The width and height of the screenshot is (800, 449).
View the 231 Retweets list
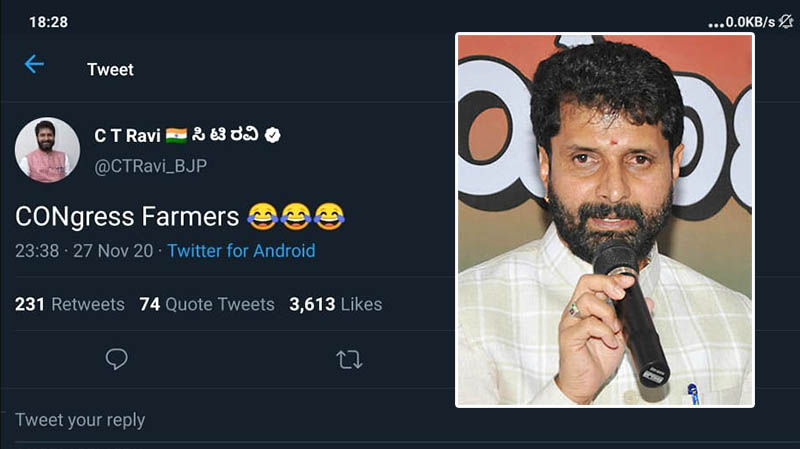click(70, 304)
